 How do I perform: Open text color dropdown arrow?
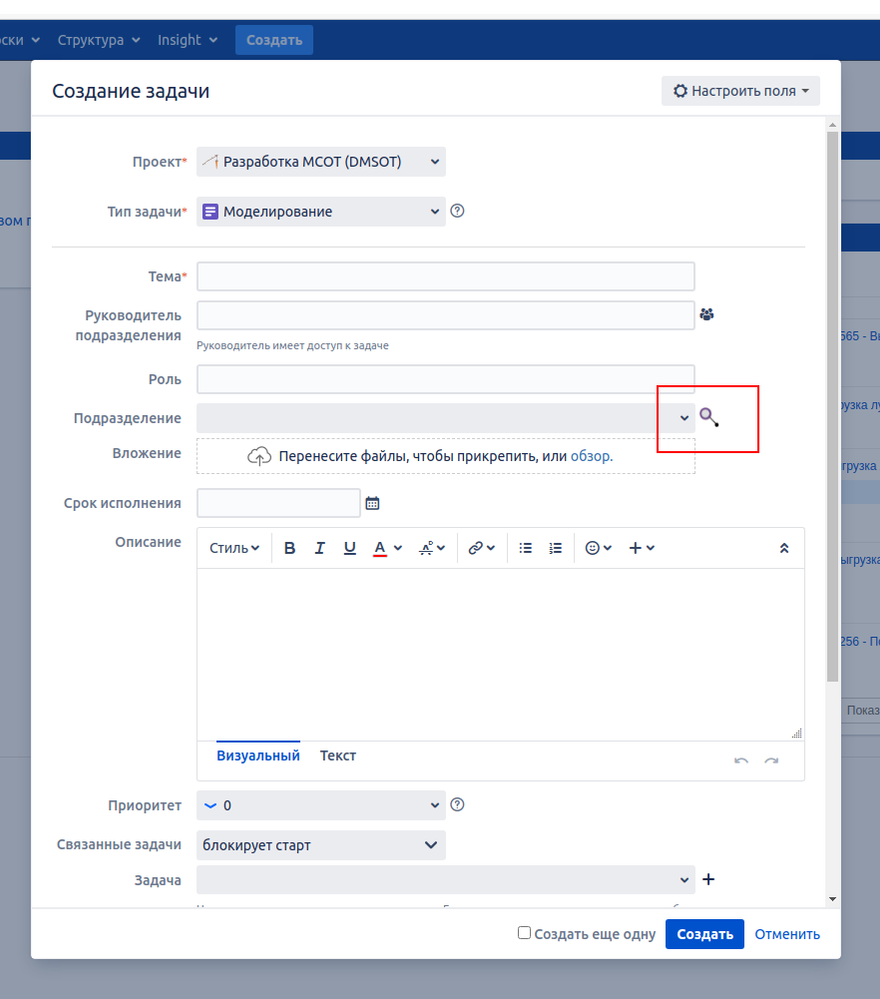(398, 548)
